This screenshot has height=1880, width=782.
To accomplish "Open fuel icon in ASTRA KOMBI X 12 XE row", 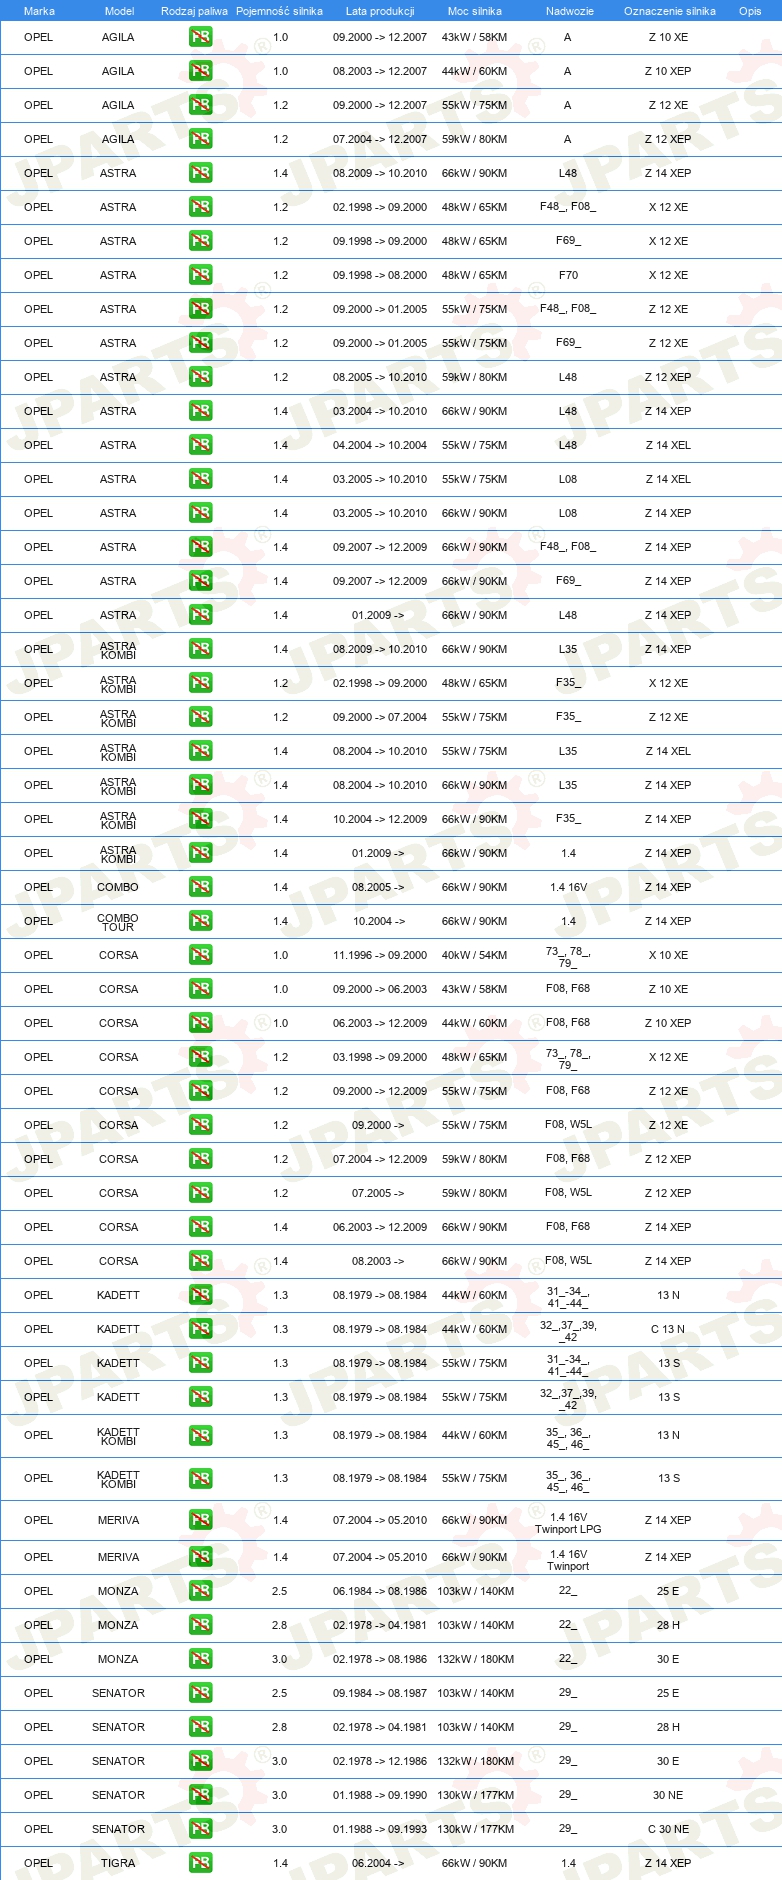I will pyautogui.click(x=200, y=683).
